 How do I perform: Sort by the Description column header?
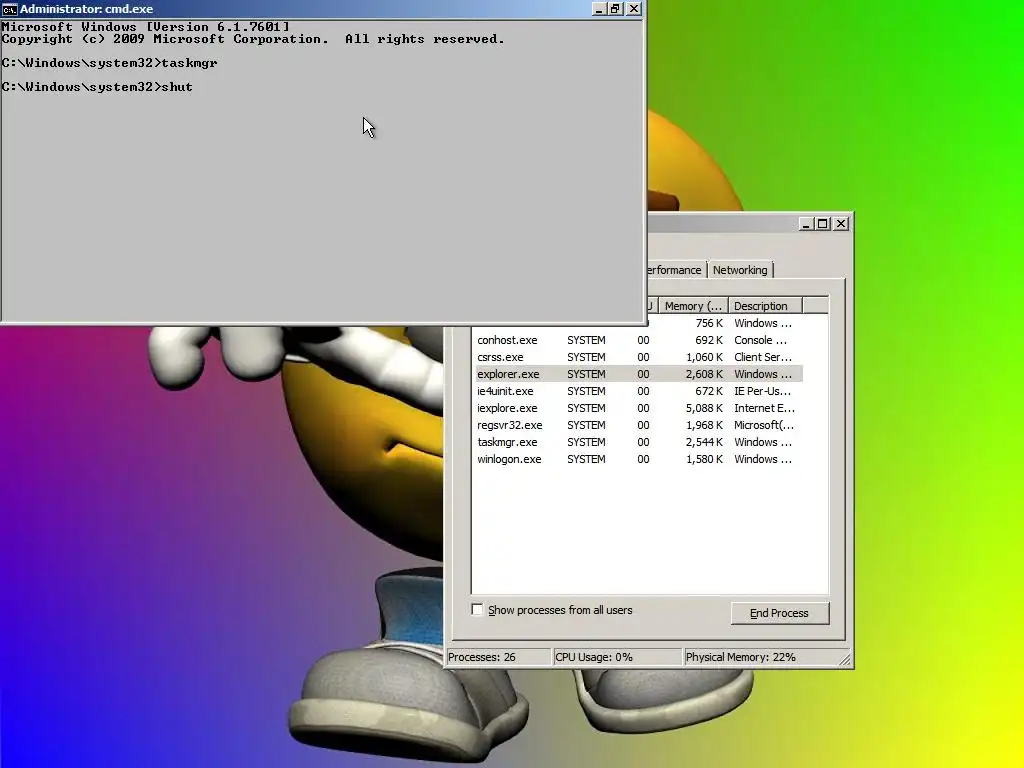click(765, 306)
